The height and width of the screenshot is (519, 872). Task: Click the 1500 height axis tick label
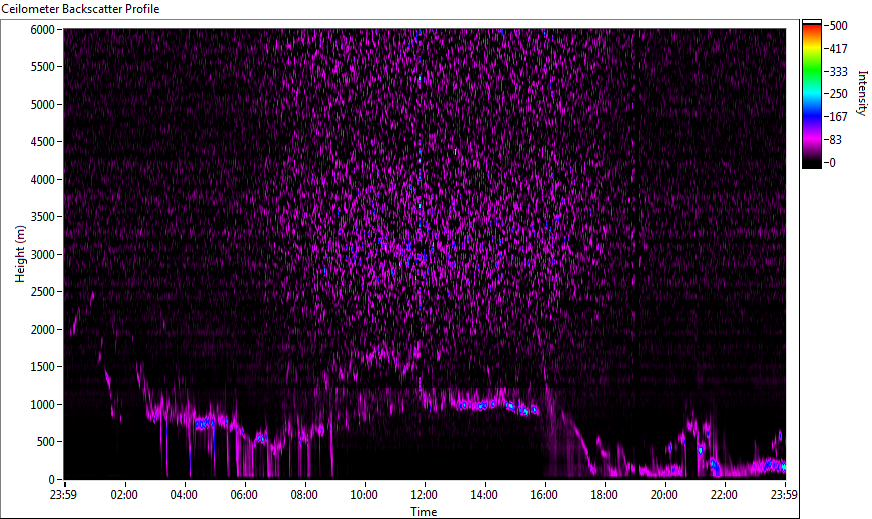pos(42,367)
